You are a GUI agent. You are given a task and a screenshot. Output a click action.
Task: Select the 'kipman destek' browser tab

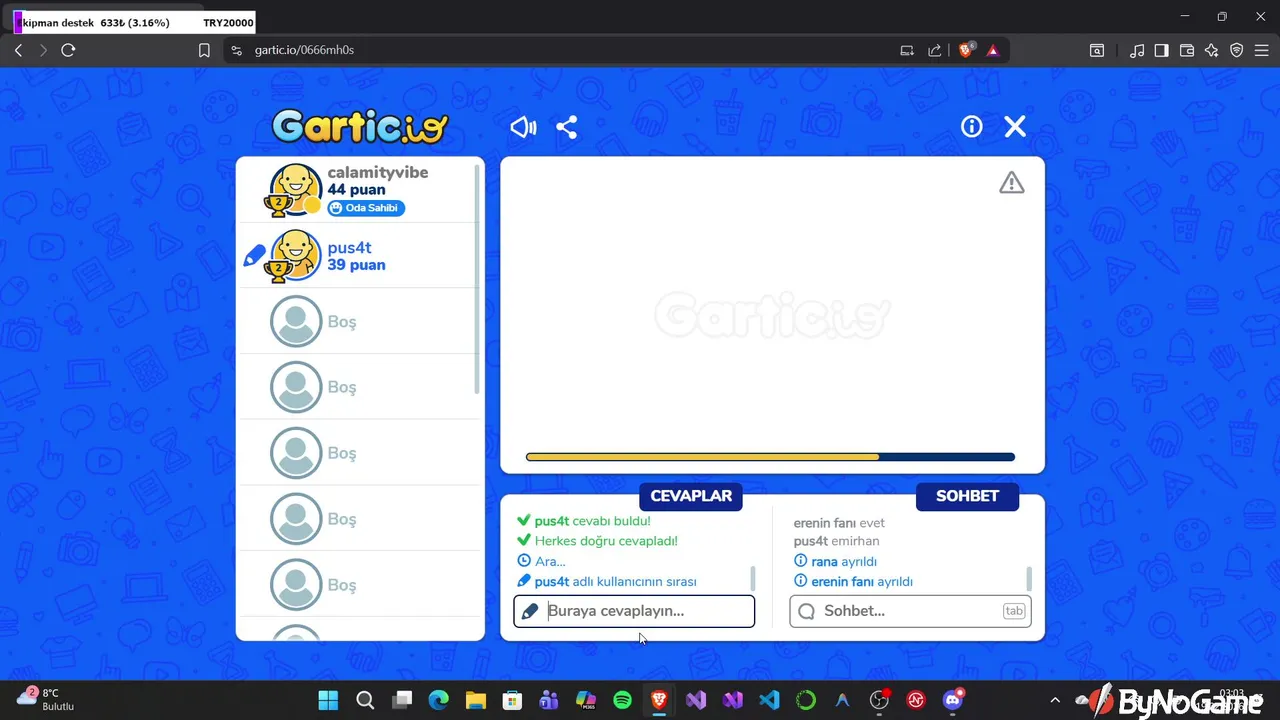(134, 22)
